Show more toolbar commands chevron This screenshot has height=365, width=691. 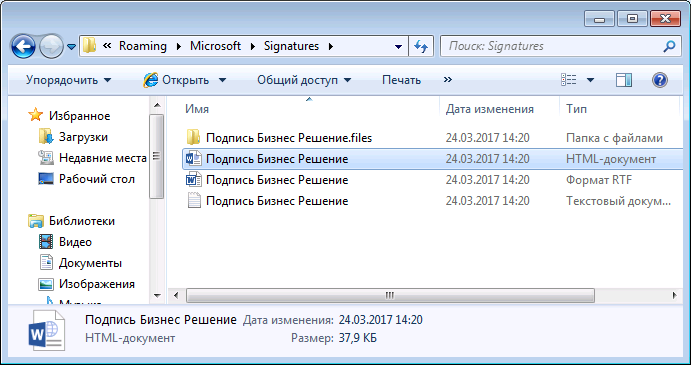[x=448, y=80]
